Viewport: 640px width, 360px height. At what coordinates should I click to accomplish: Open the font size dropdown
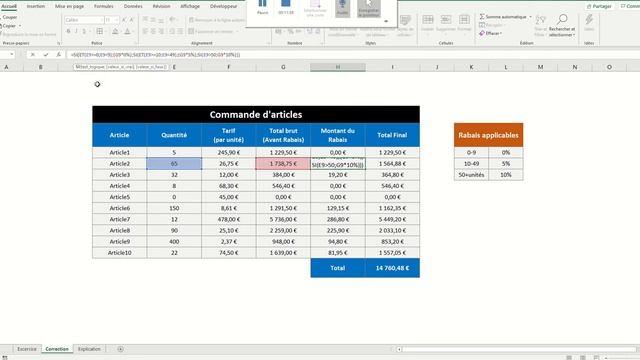coord(117,20)
